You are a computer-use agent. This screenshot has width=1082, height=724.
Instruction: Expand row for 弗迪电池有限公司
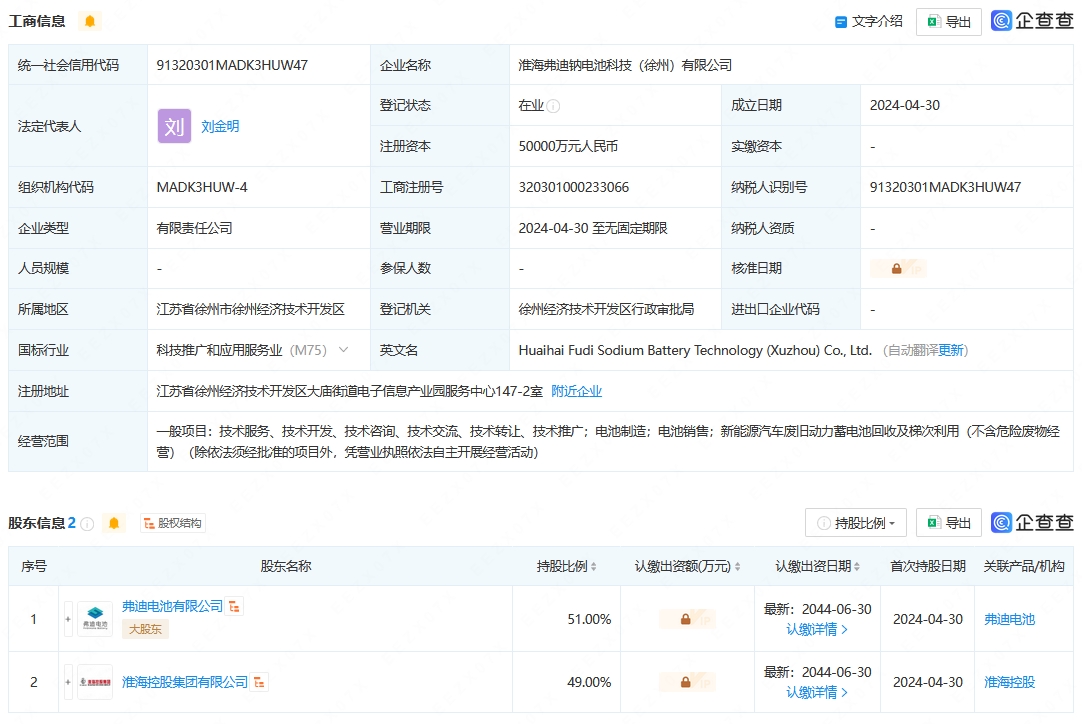click(68, 619)
